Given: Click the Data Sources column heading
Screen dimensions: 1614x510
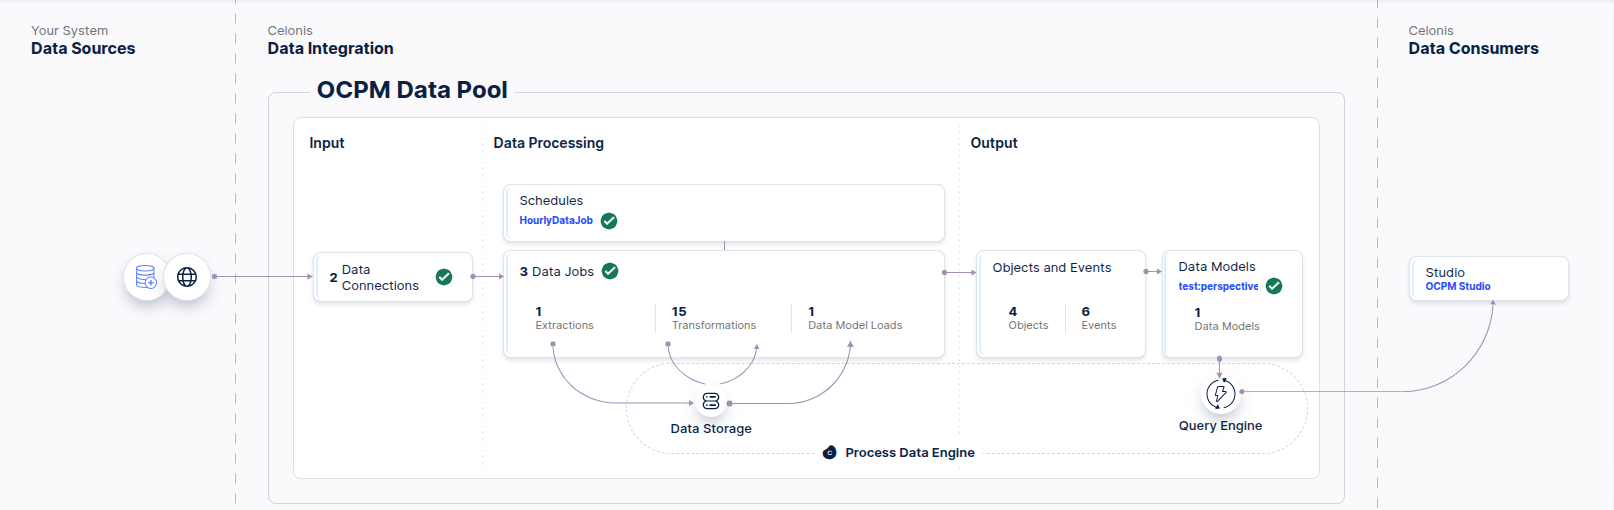Looking at the screenshot, I should (x=83, y=48).
